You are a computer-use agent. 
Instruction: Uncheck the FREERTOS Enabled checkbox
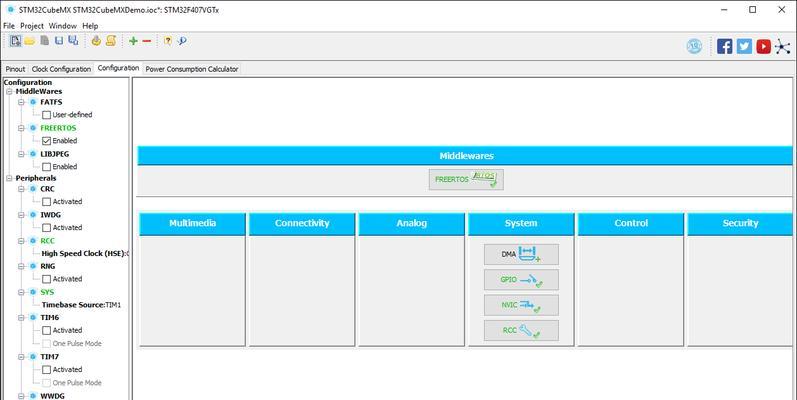coord(46,141)
